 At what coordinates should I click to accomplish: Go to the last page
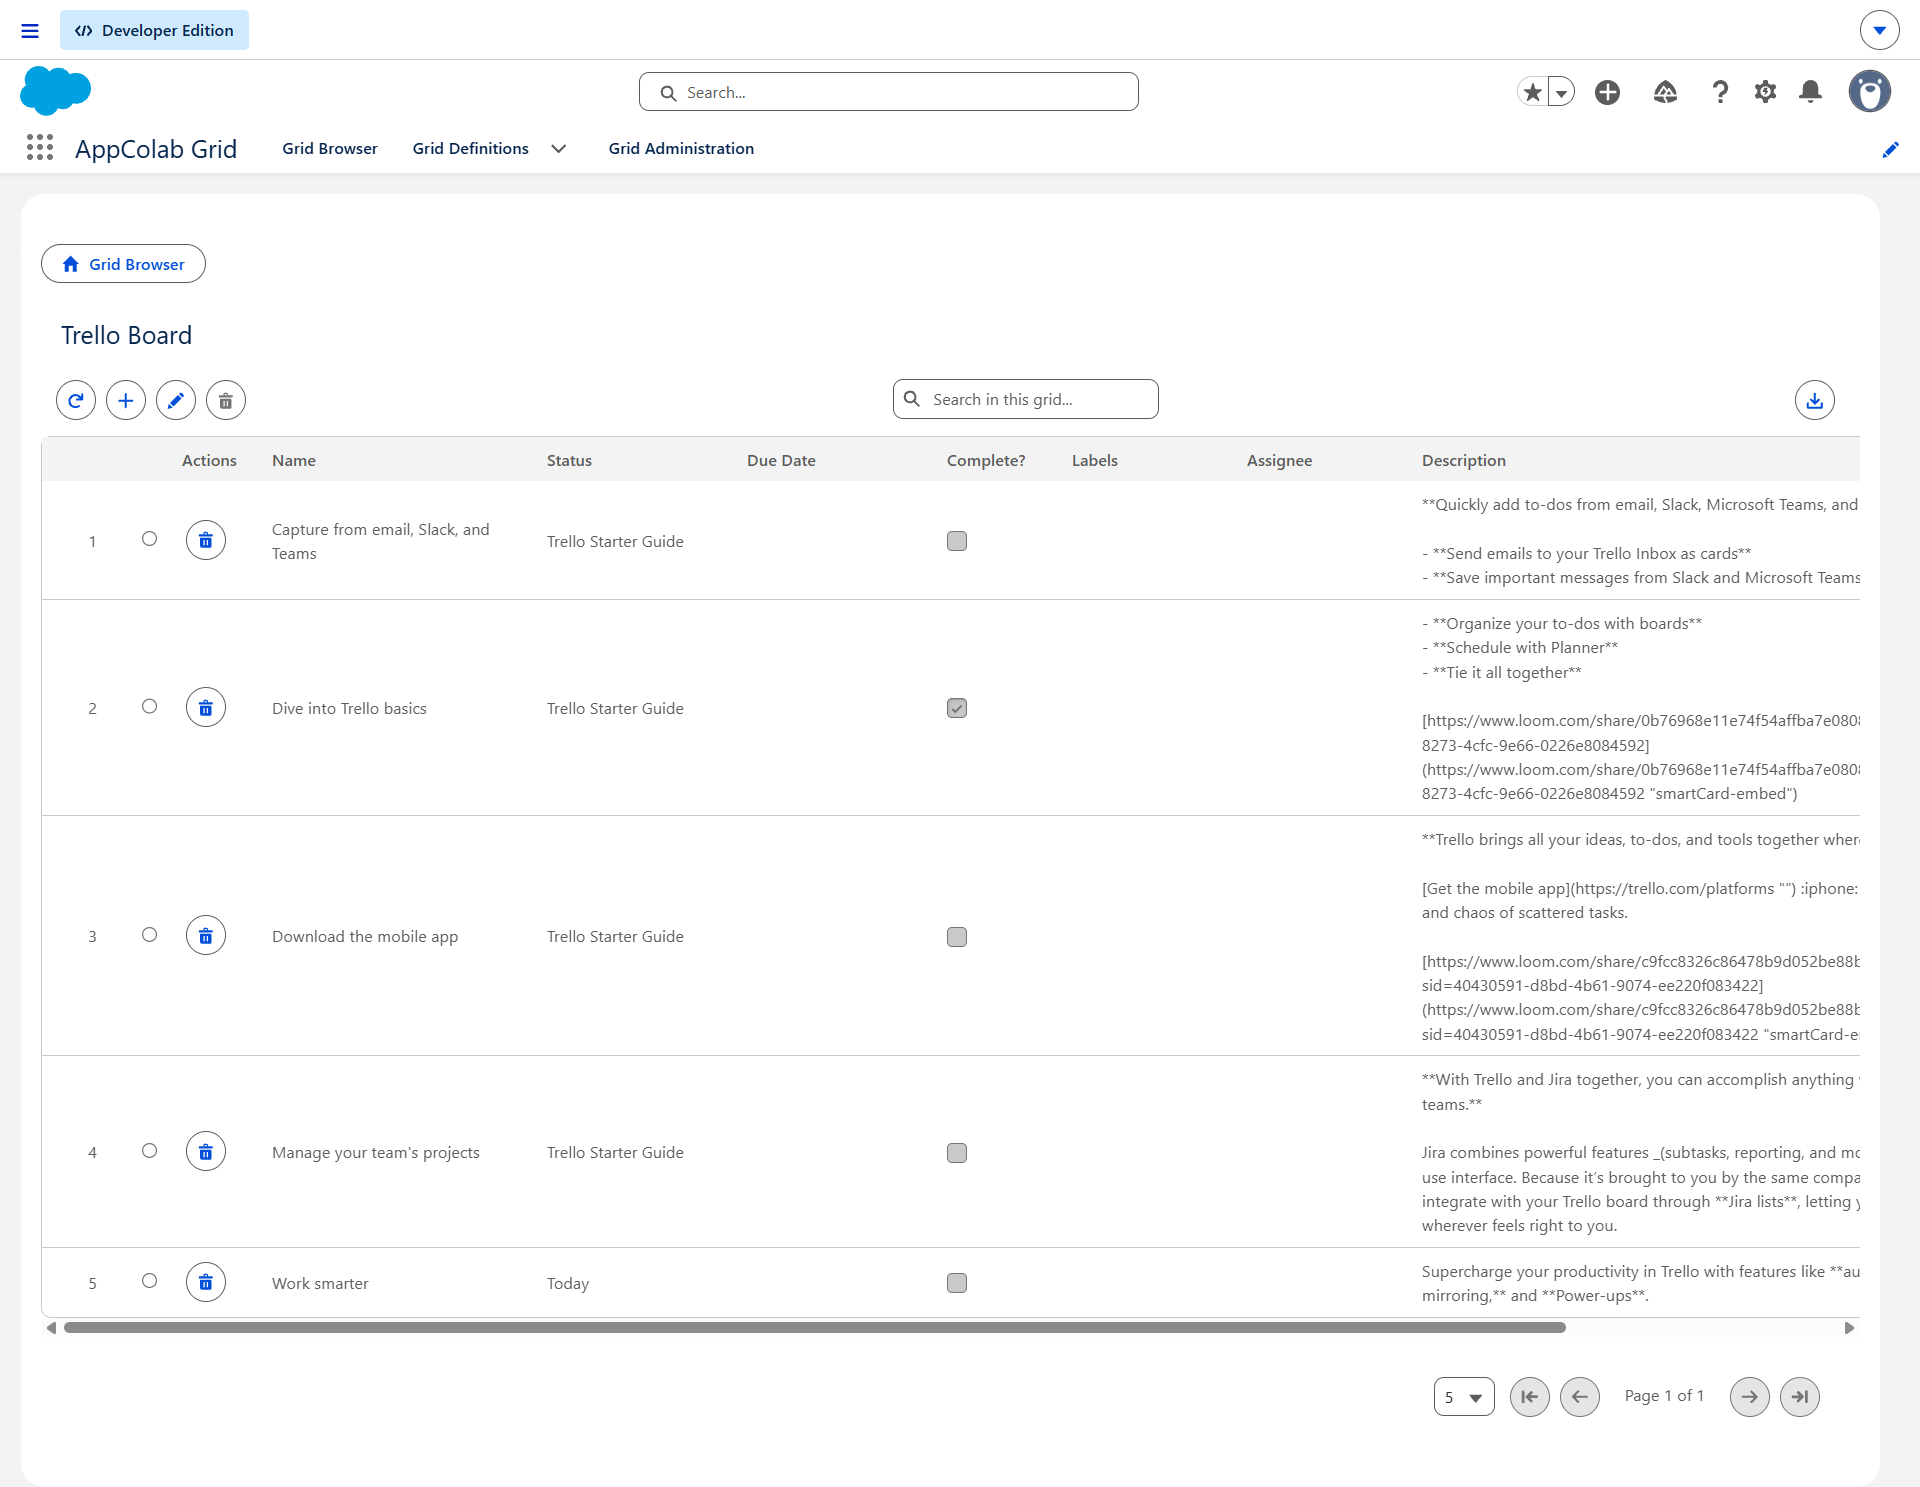click(1800, 1396)
